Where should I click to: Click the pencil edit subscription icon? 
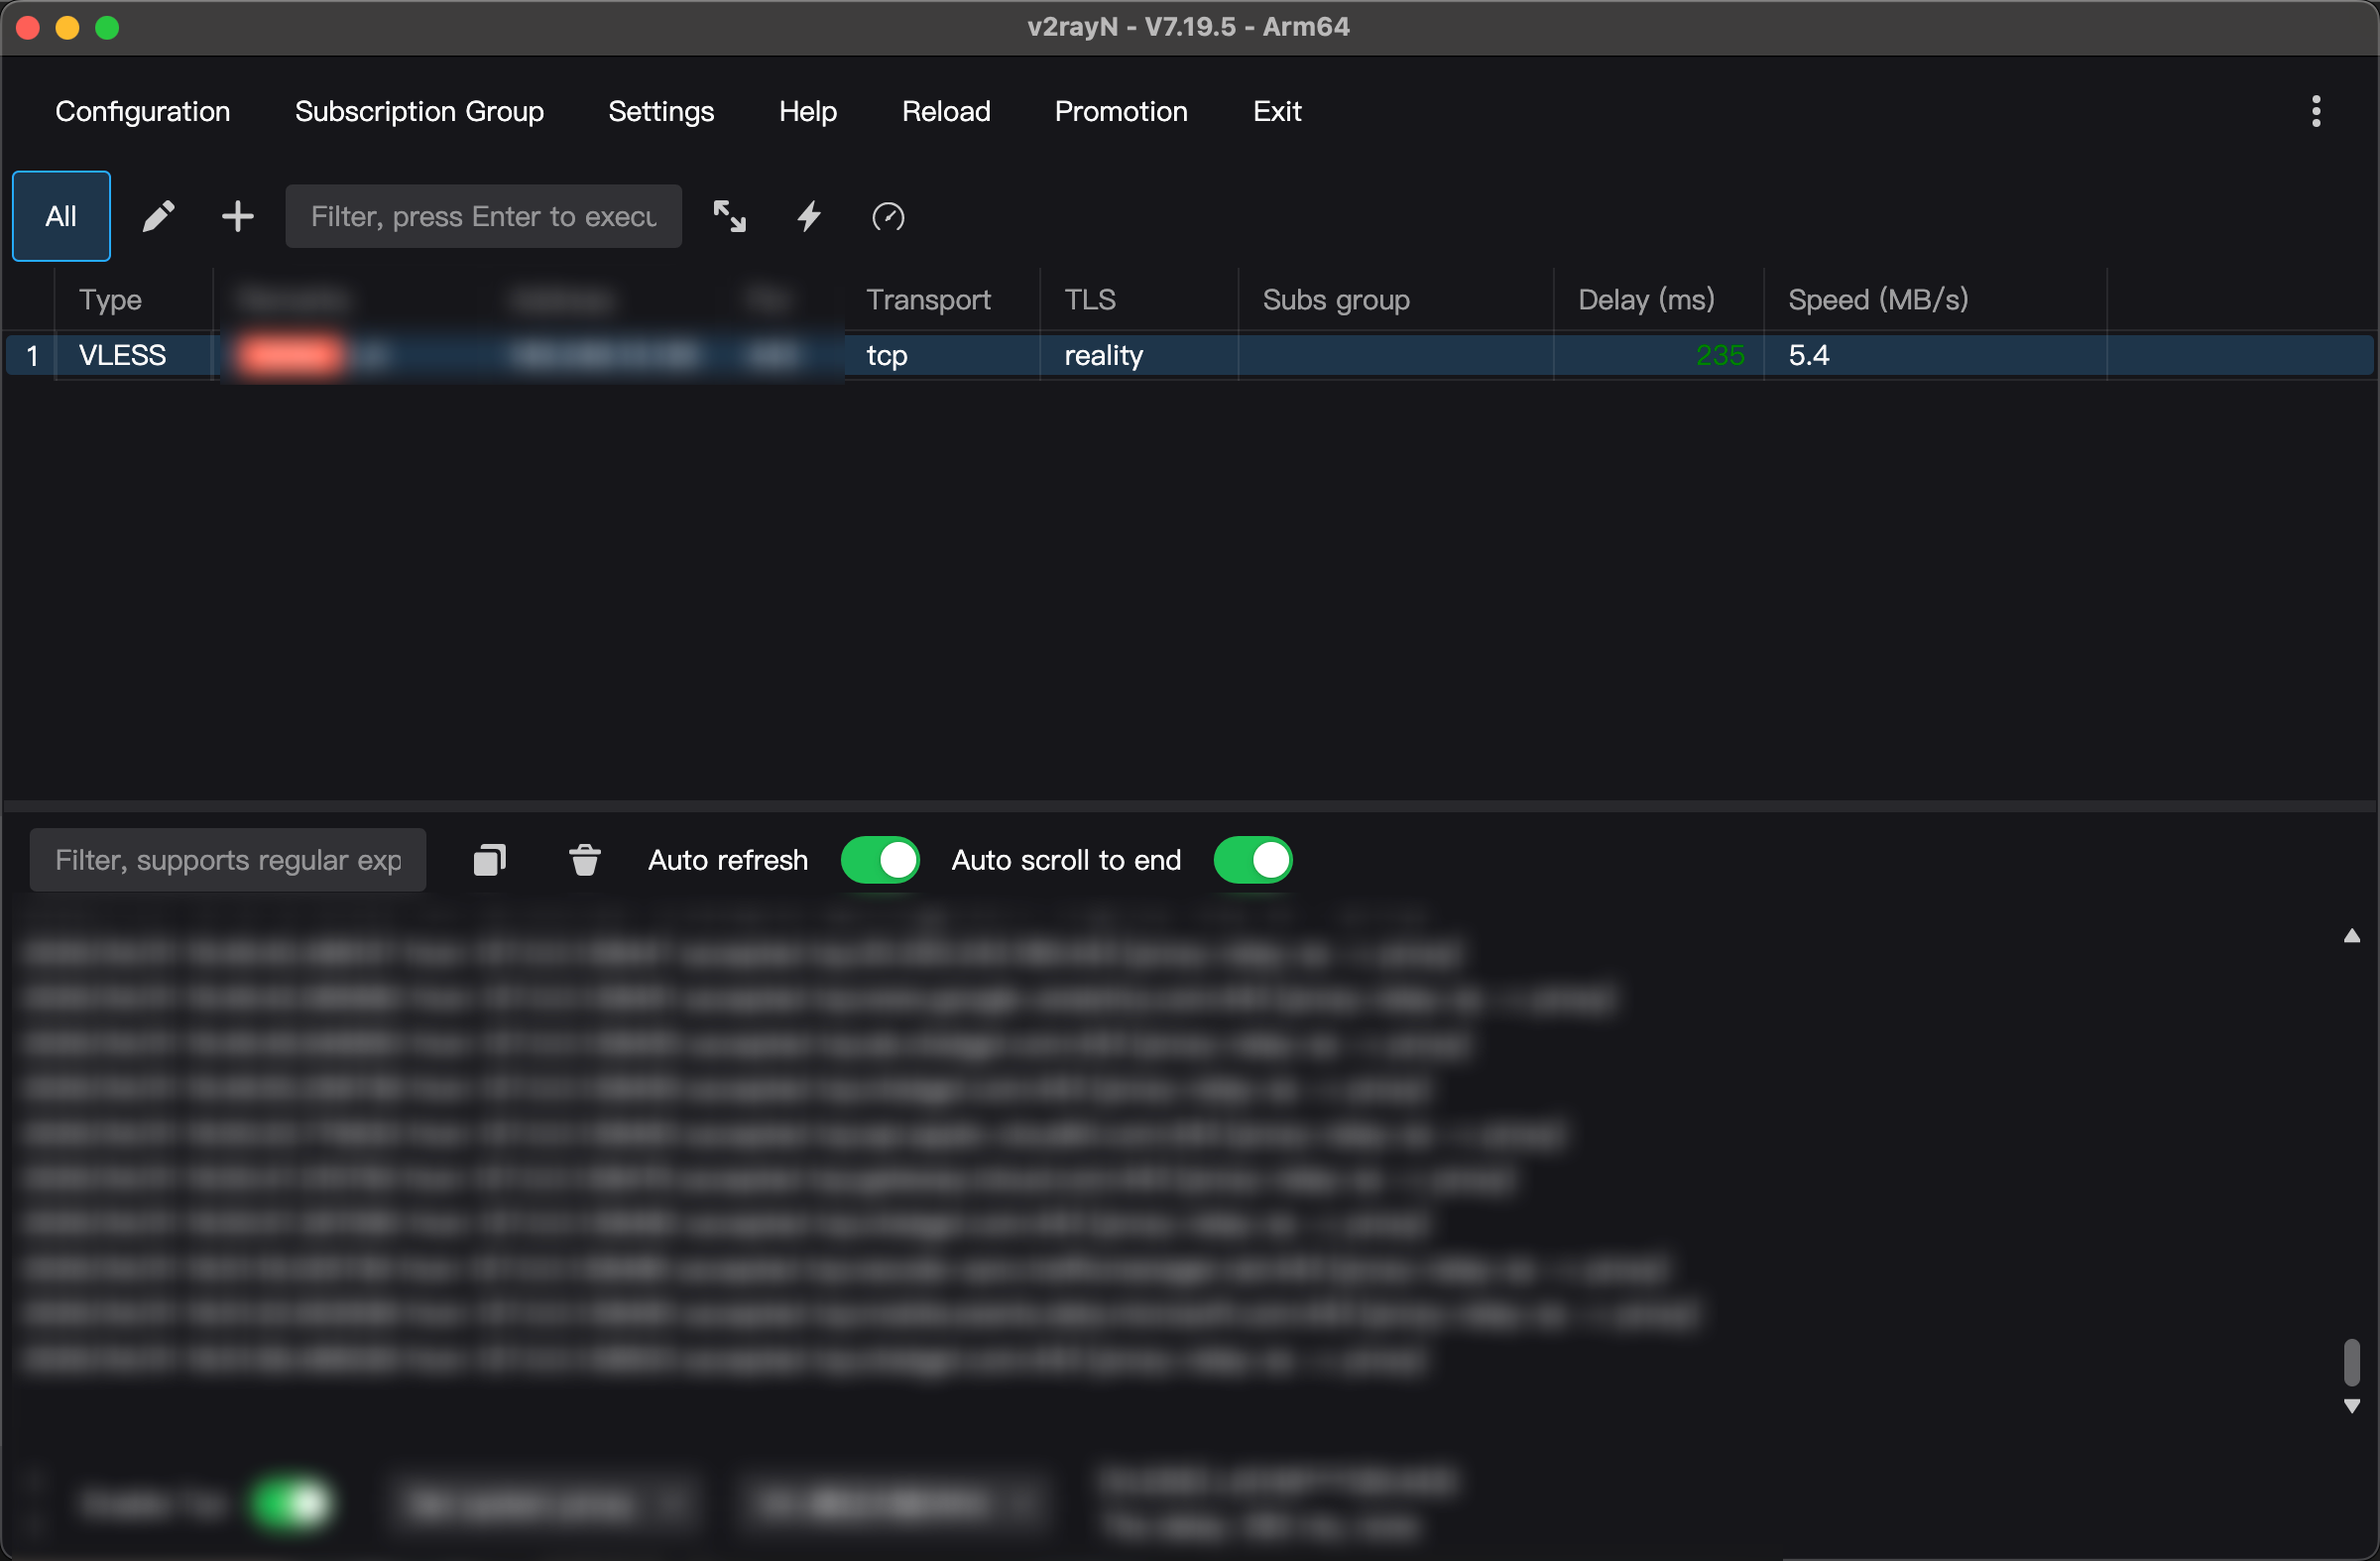tap(158, 216)
